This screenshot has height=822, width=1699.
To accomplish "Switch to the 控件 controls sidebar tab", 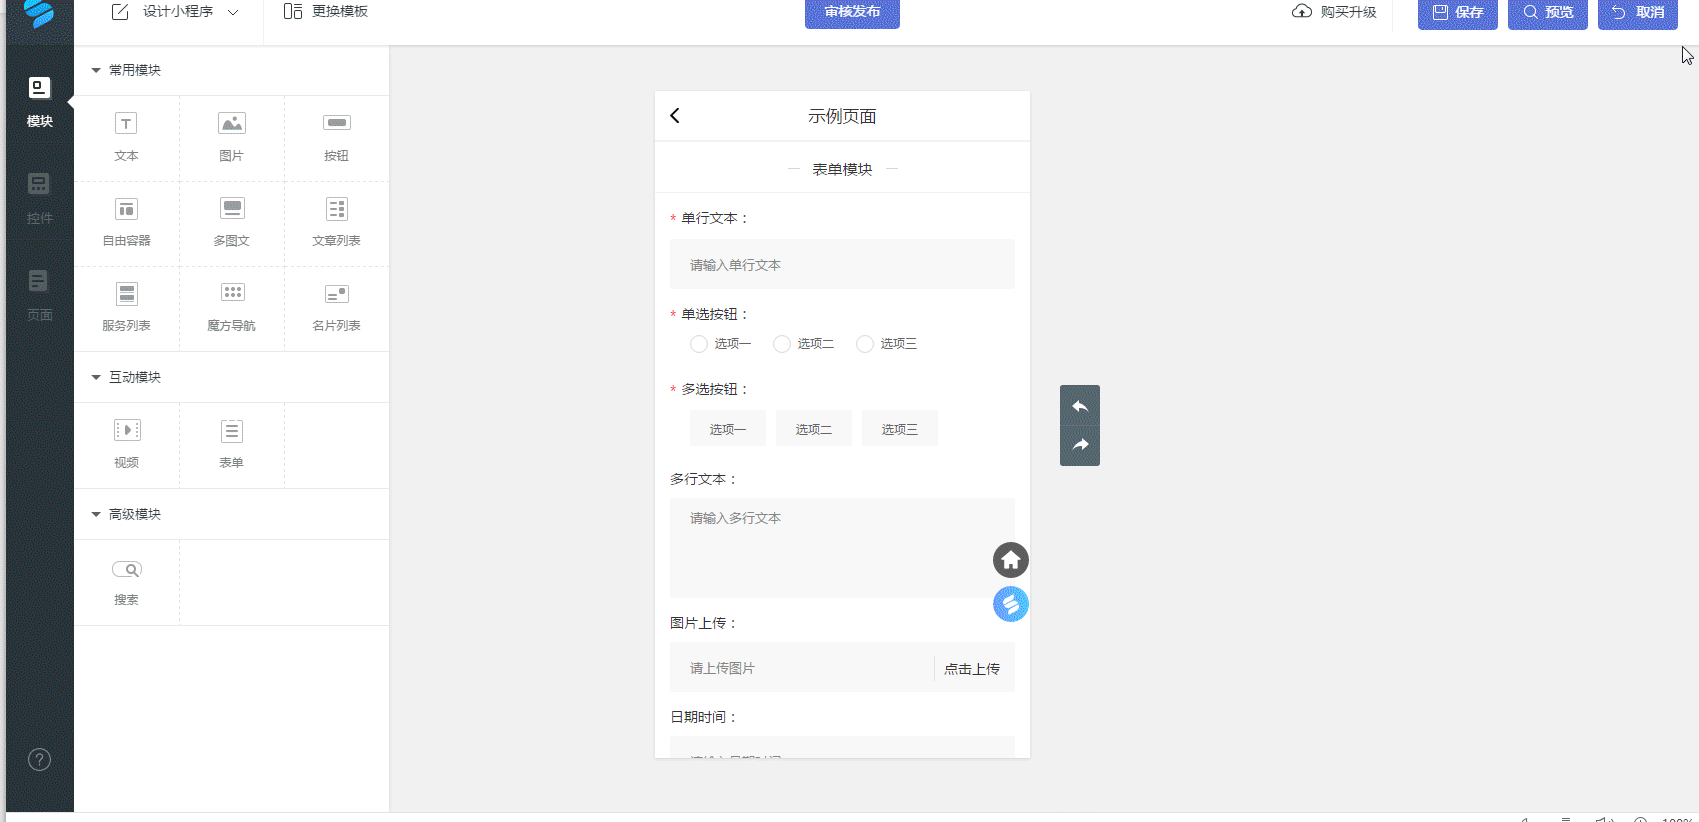I will (40, 199).
